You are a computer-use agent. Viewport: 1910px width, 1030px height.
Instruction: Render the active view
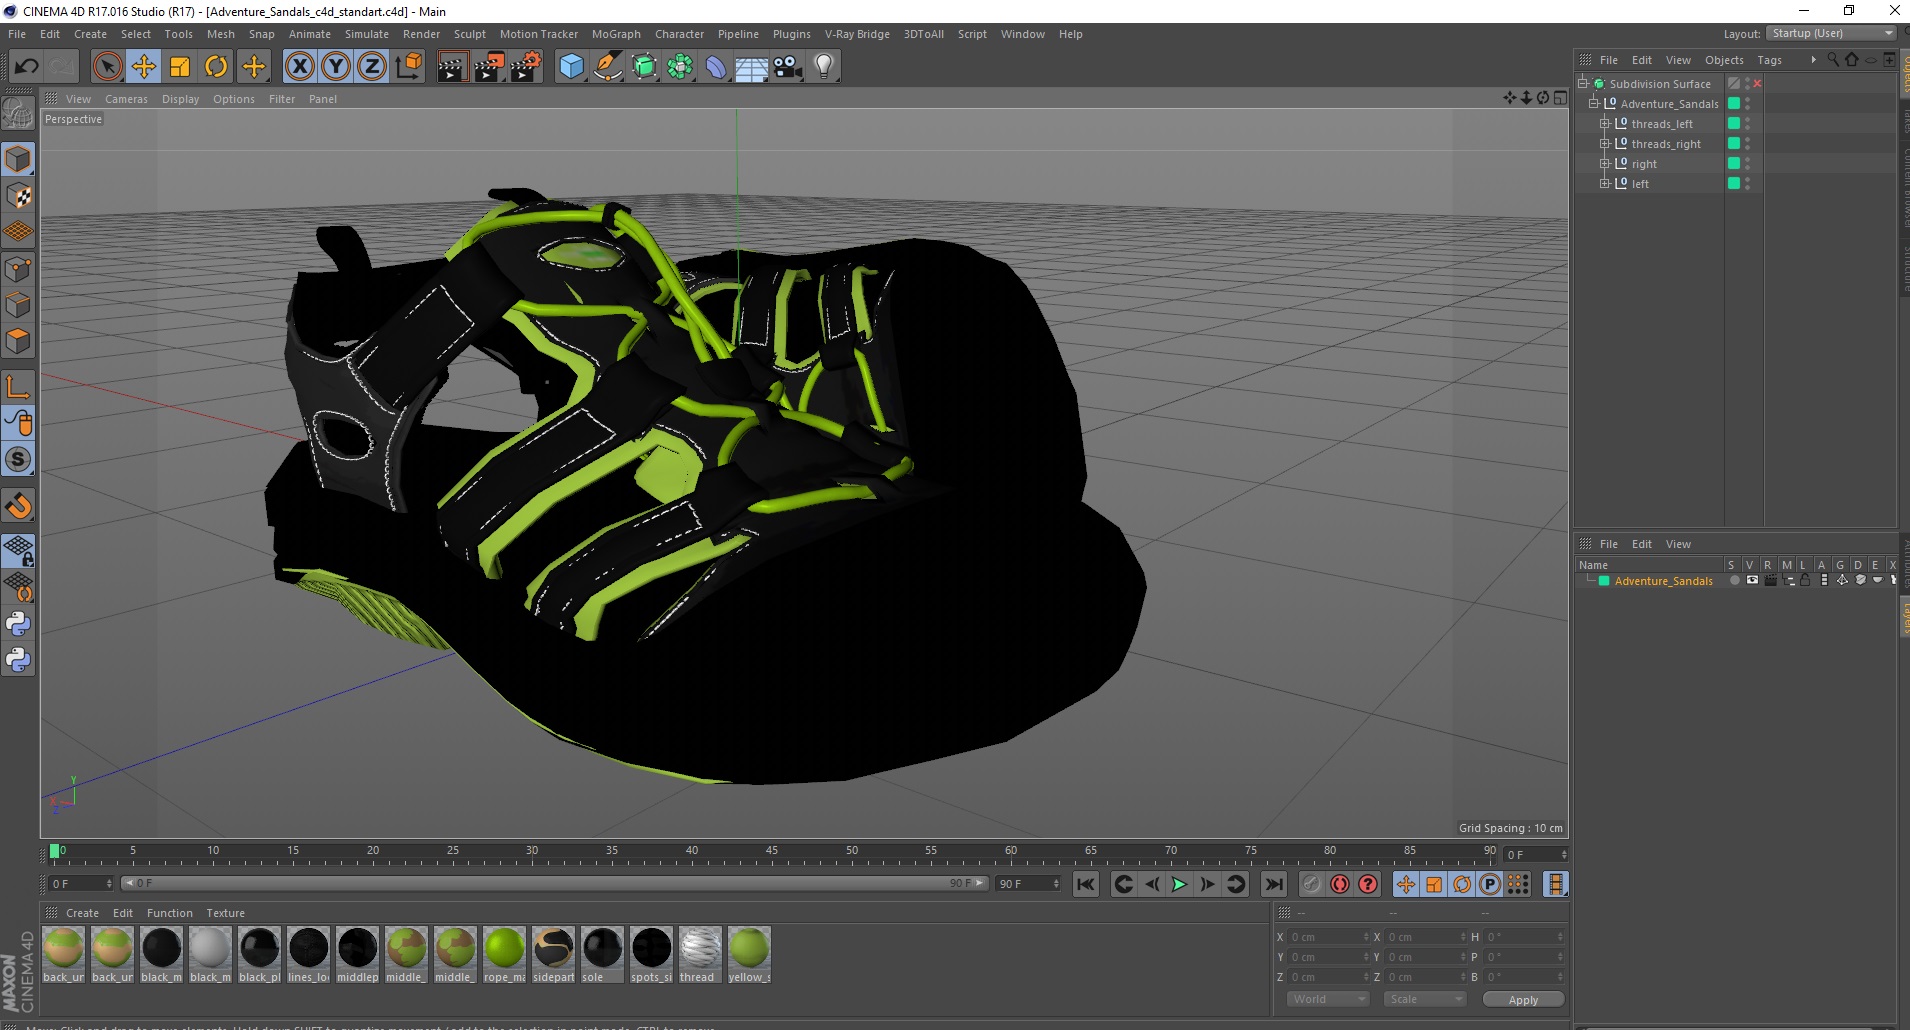coord(453,67)
